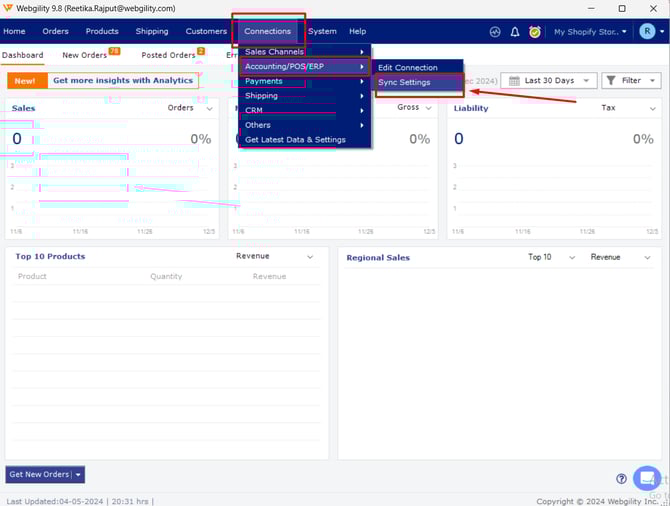Click the activity monitor pulse icon

tap(495, 32)
